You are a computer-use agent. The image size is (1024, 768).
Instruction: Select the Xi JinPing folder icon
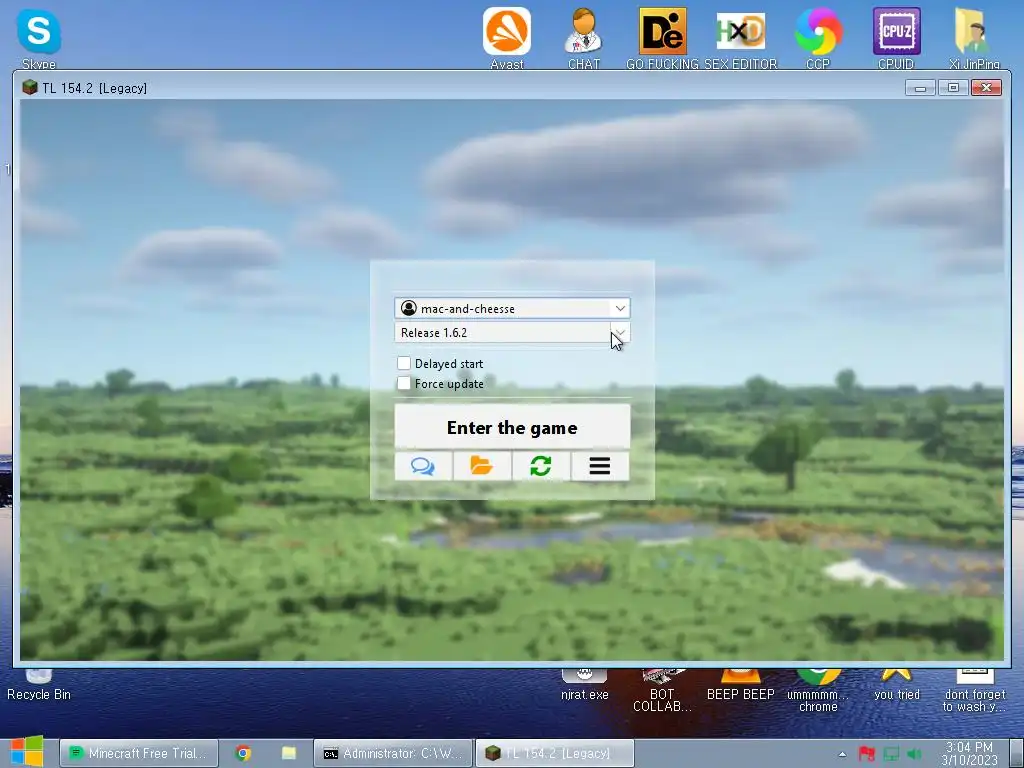pos(974,38)
